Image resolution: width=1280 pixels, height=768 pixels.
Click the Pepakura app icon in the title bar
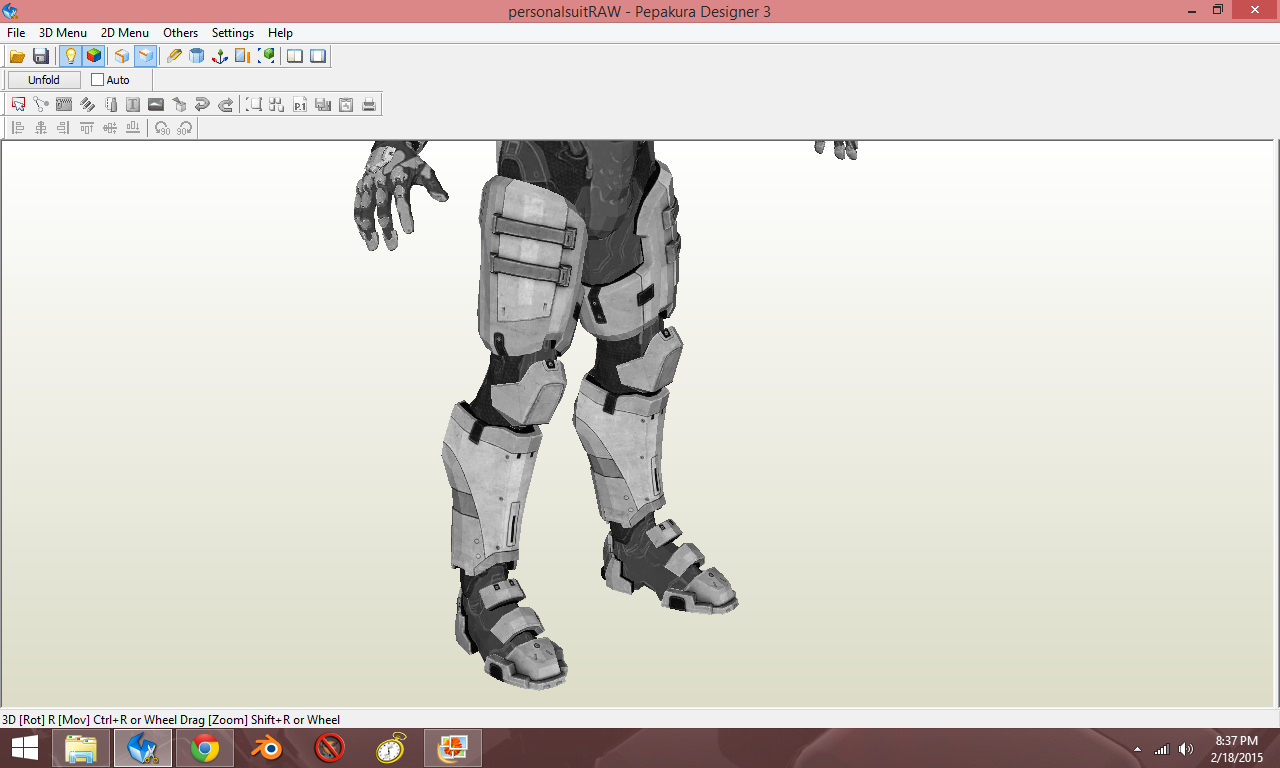[x=11, y=11]
